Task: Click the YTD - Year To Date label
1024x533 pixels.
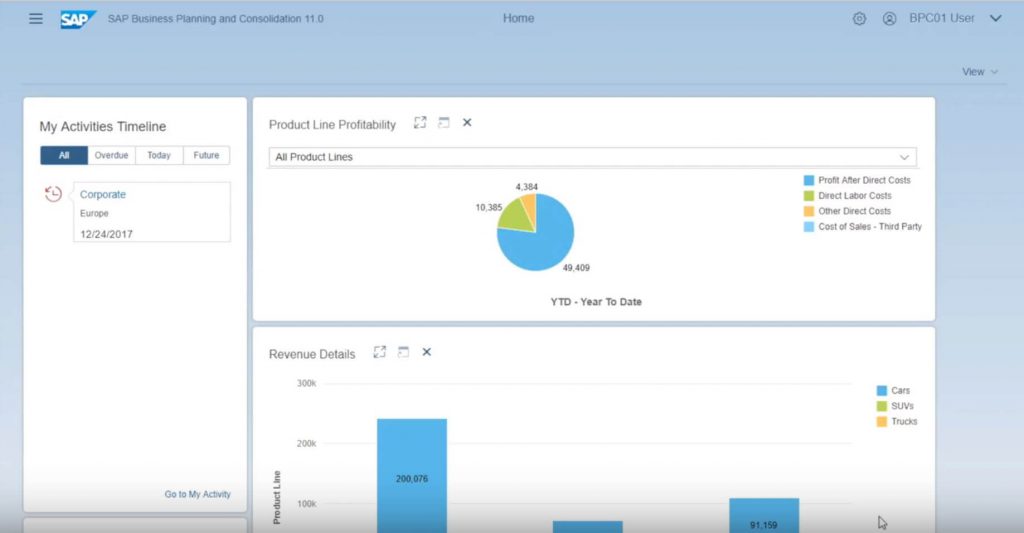Action: point(596,302)
